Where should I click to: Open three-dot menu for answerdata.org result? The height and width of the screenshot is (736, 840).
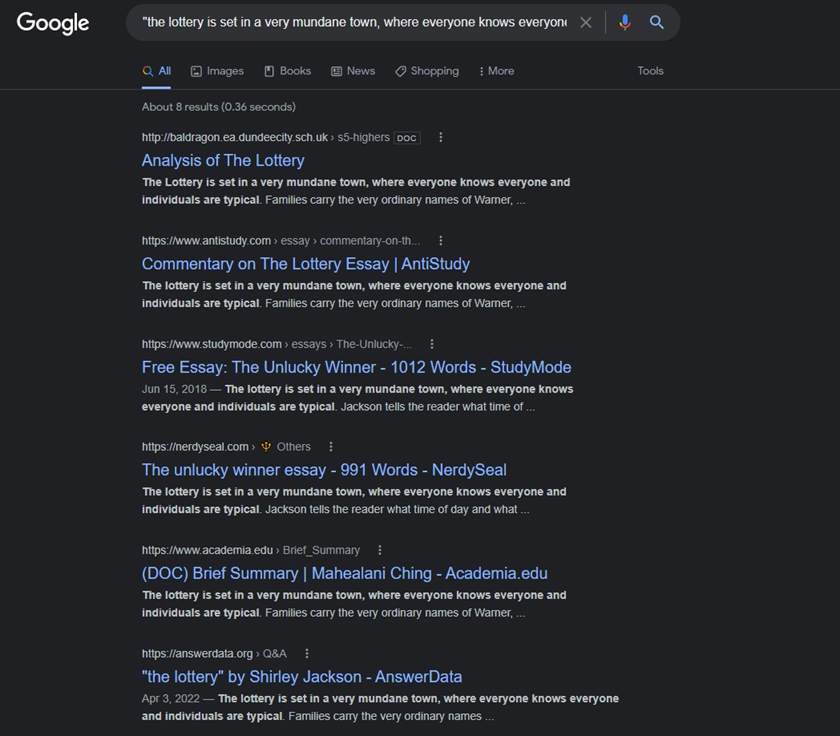coord(307,653)
